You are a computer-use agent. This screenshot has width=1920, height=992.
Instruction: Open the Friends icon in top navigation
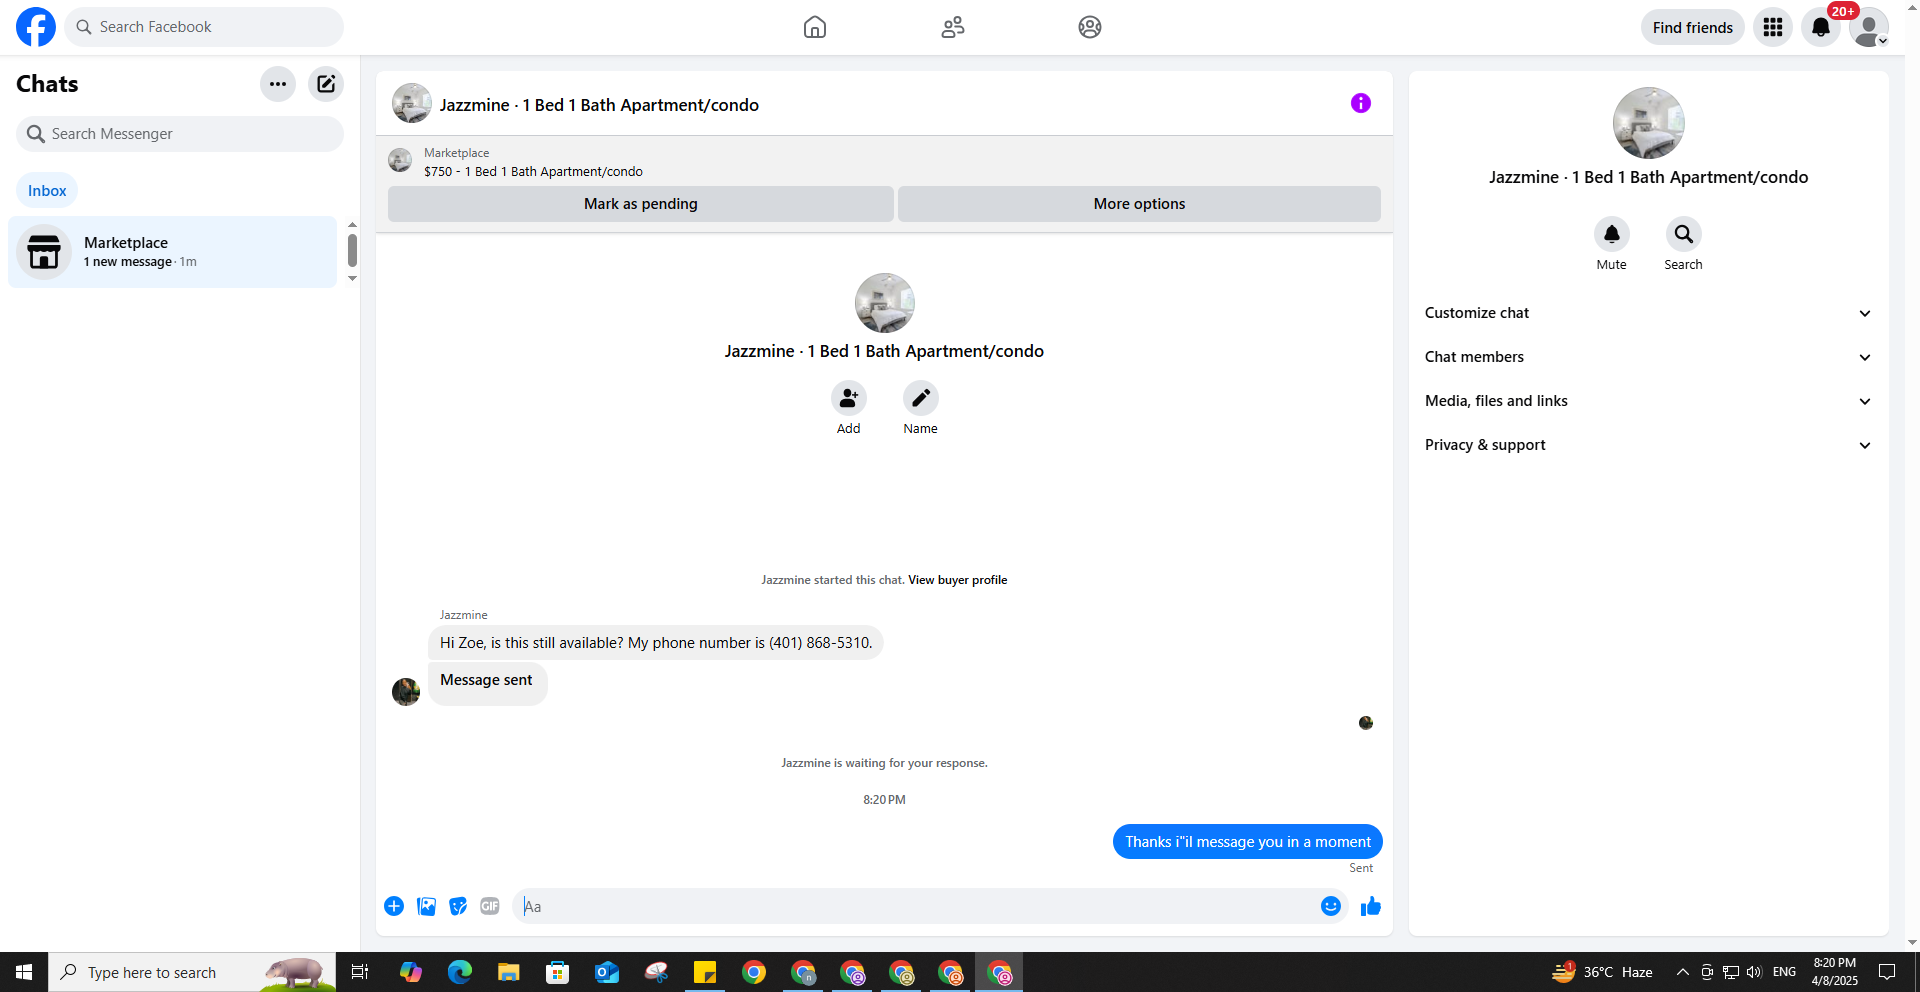(953, 27)
